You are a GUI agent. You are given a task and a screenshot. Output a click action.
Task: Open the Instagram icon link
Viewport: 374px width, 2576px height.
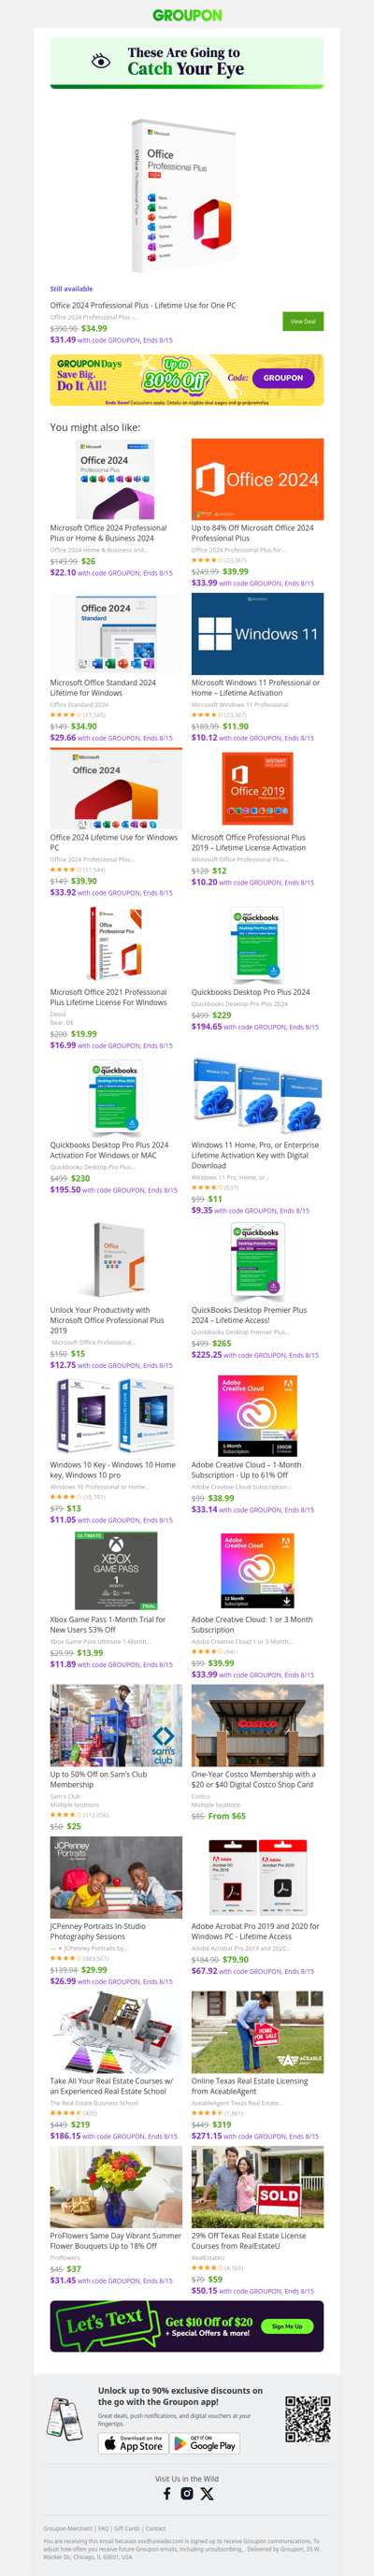click(x=187, y=2493)
